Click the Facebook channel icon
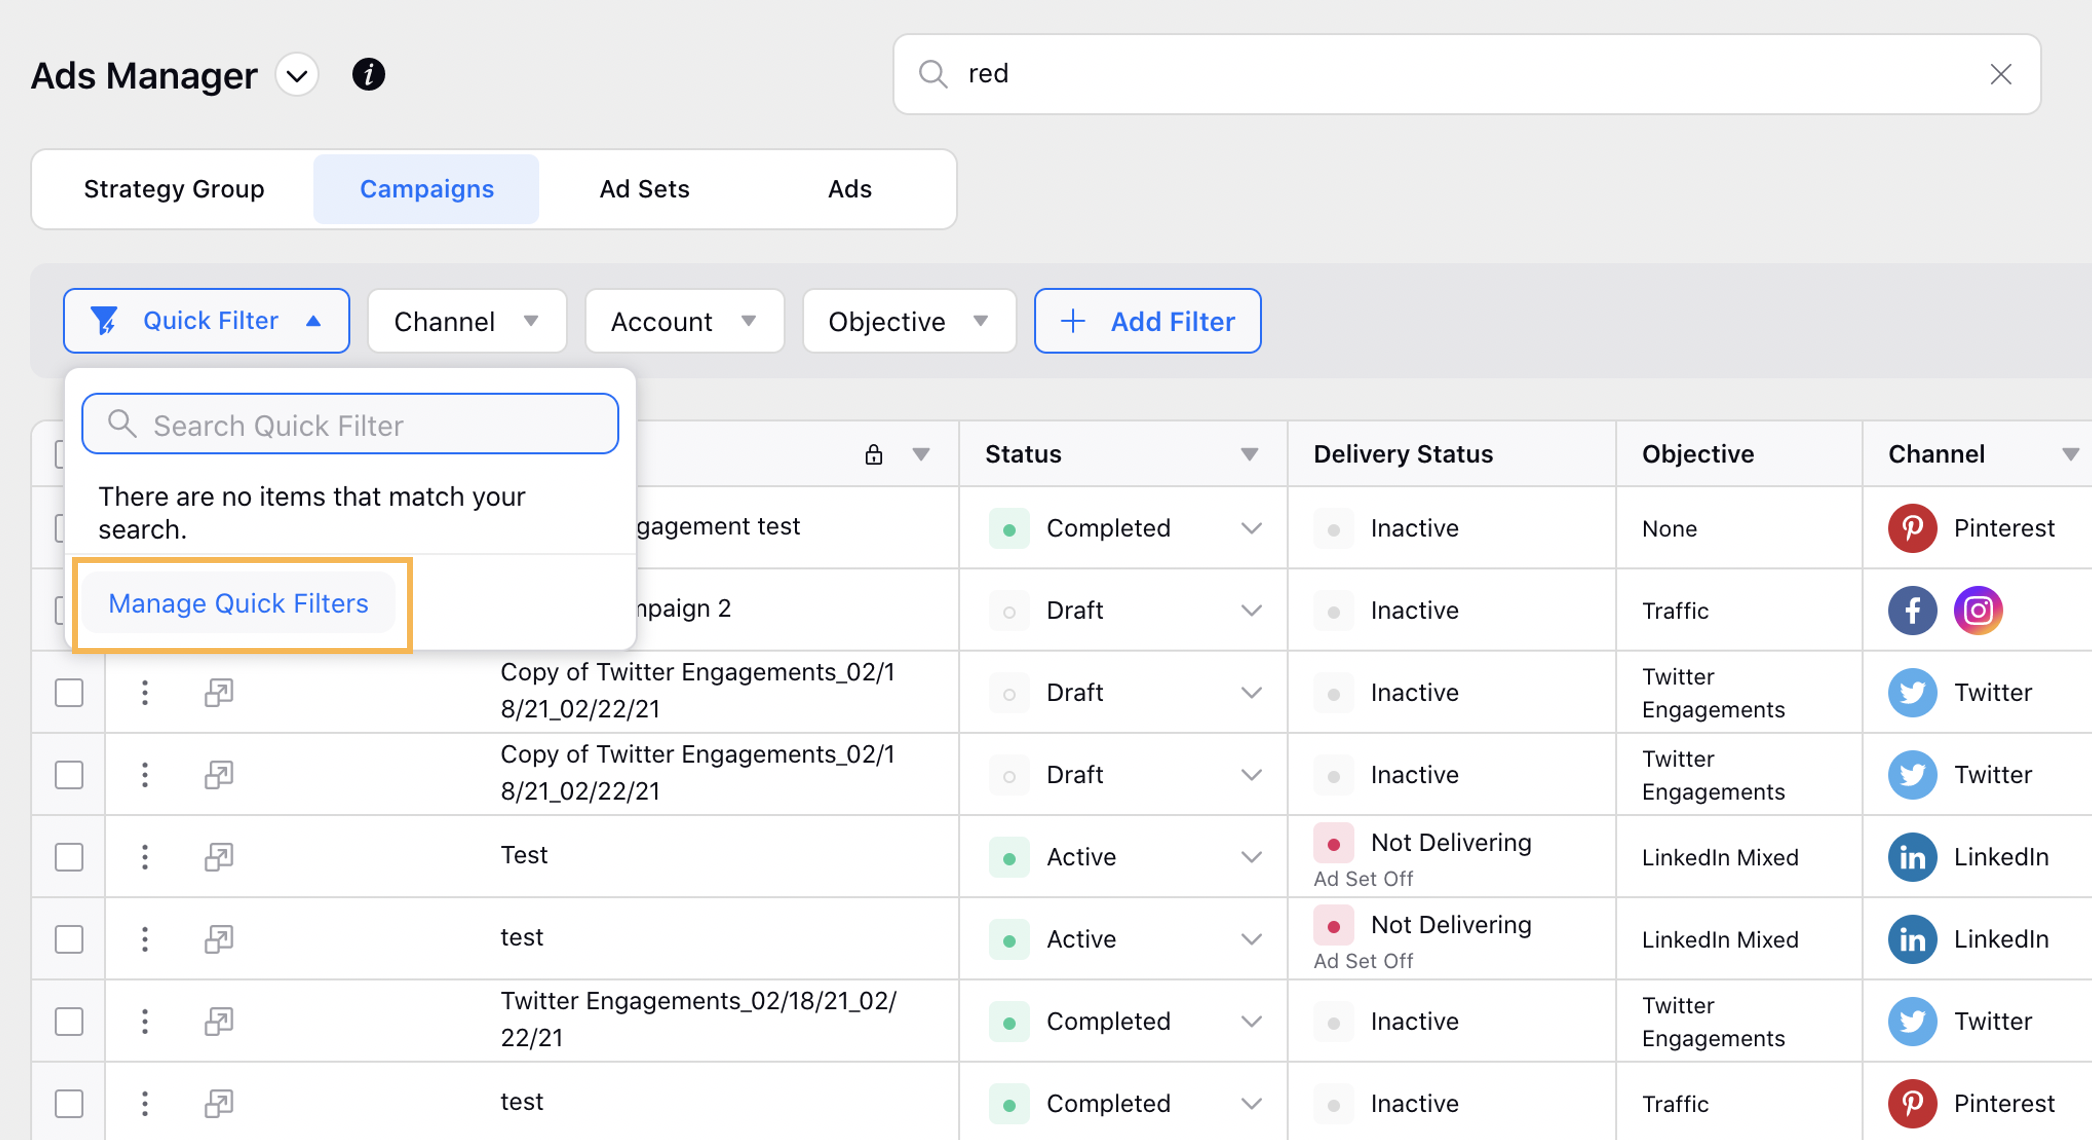The image size is (2092, 1140). (x=1912, y=610)
